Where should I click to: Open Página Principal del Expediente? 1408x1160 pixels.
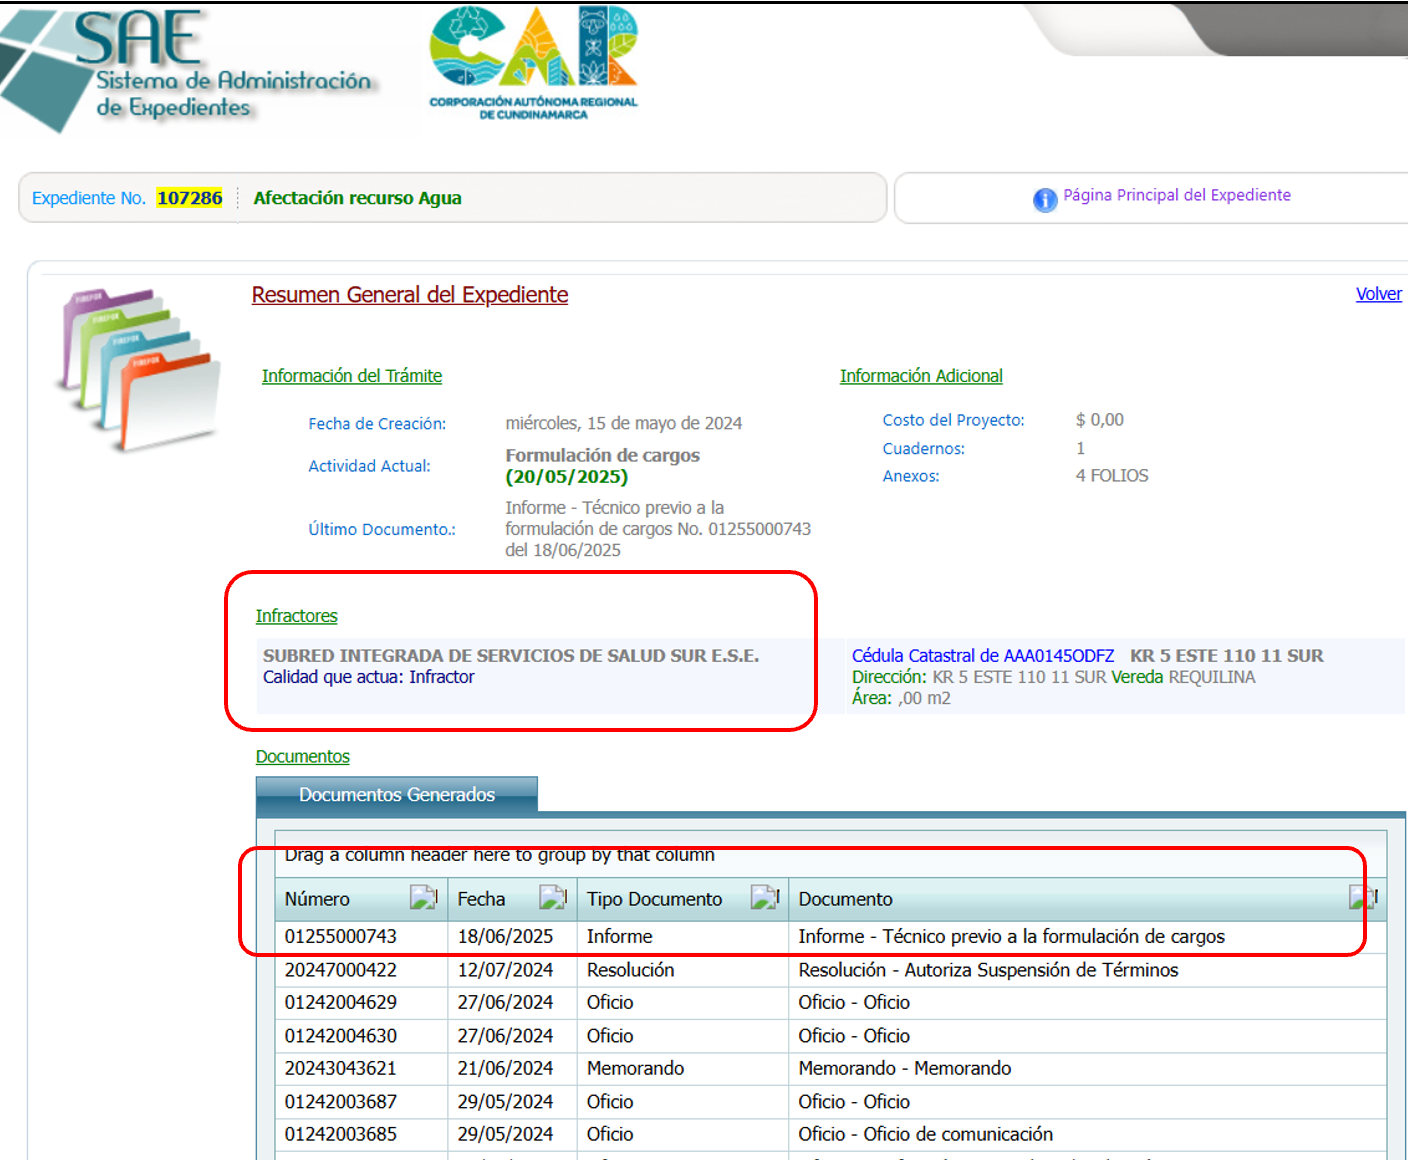click(x=1176, y=195)
